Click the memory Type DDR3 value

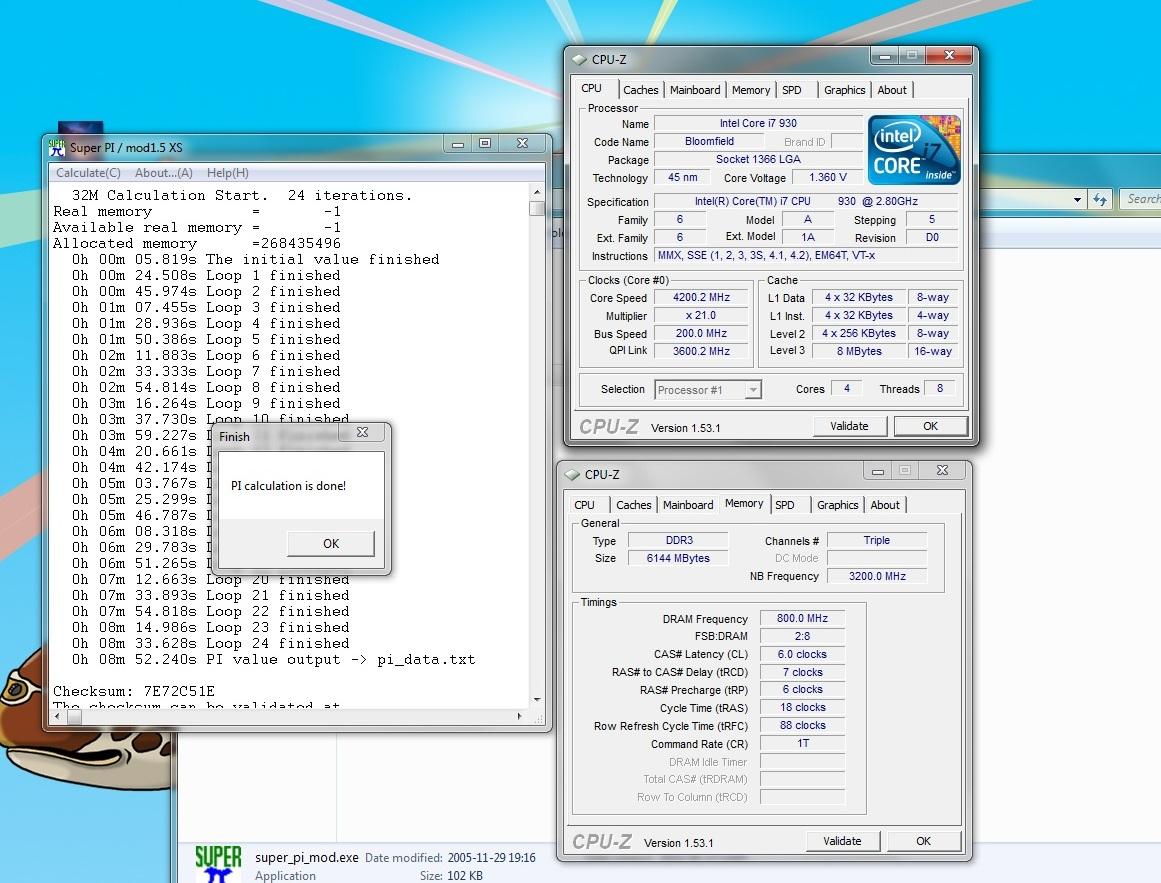(679, 540)
